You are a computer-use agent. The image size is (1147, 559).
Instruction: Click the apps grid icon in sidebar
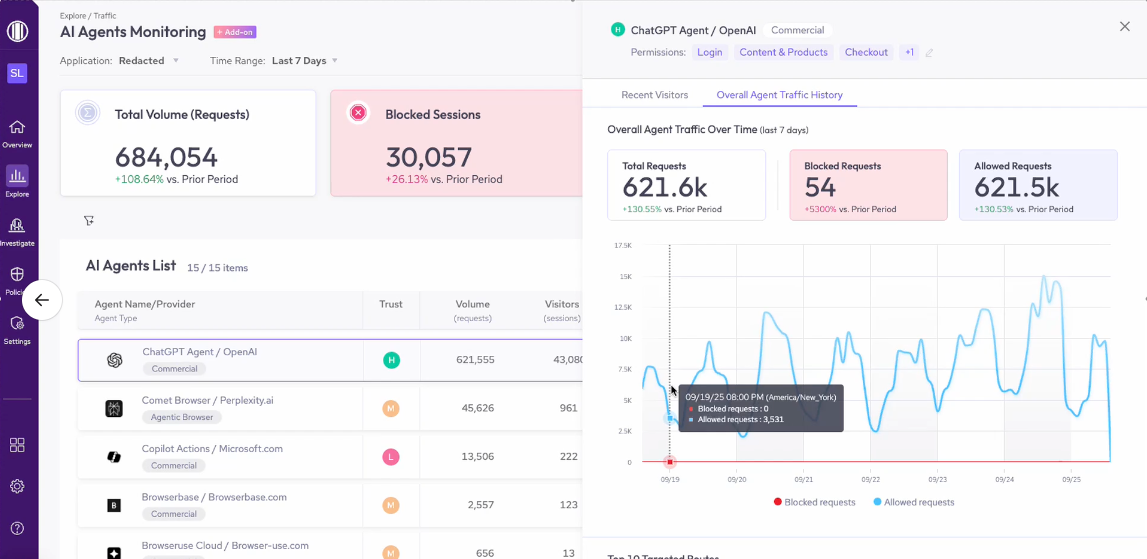(17, 445)
